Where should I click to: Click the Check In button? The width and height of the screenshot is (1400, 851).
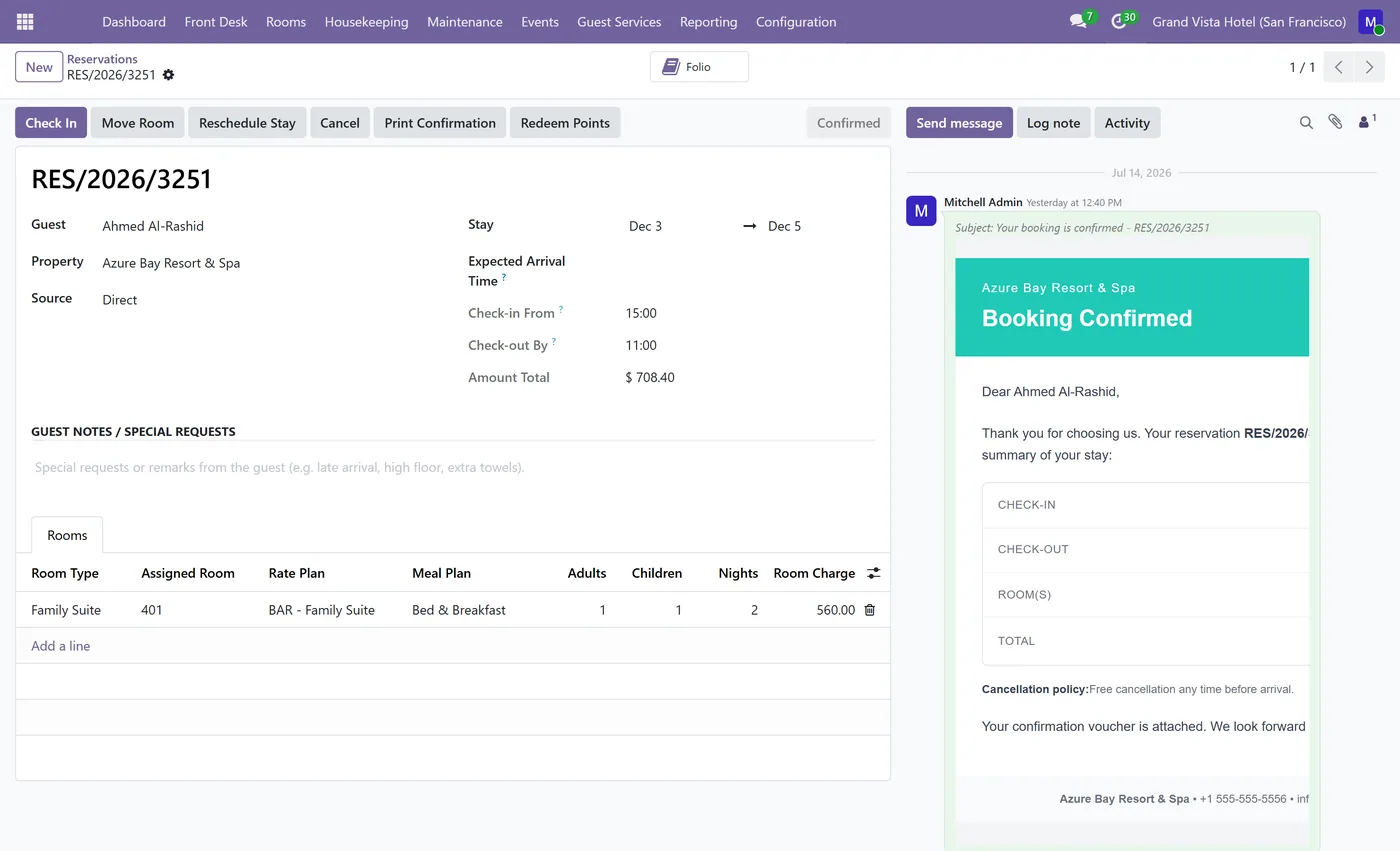click(51, 123)
